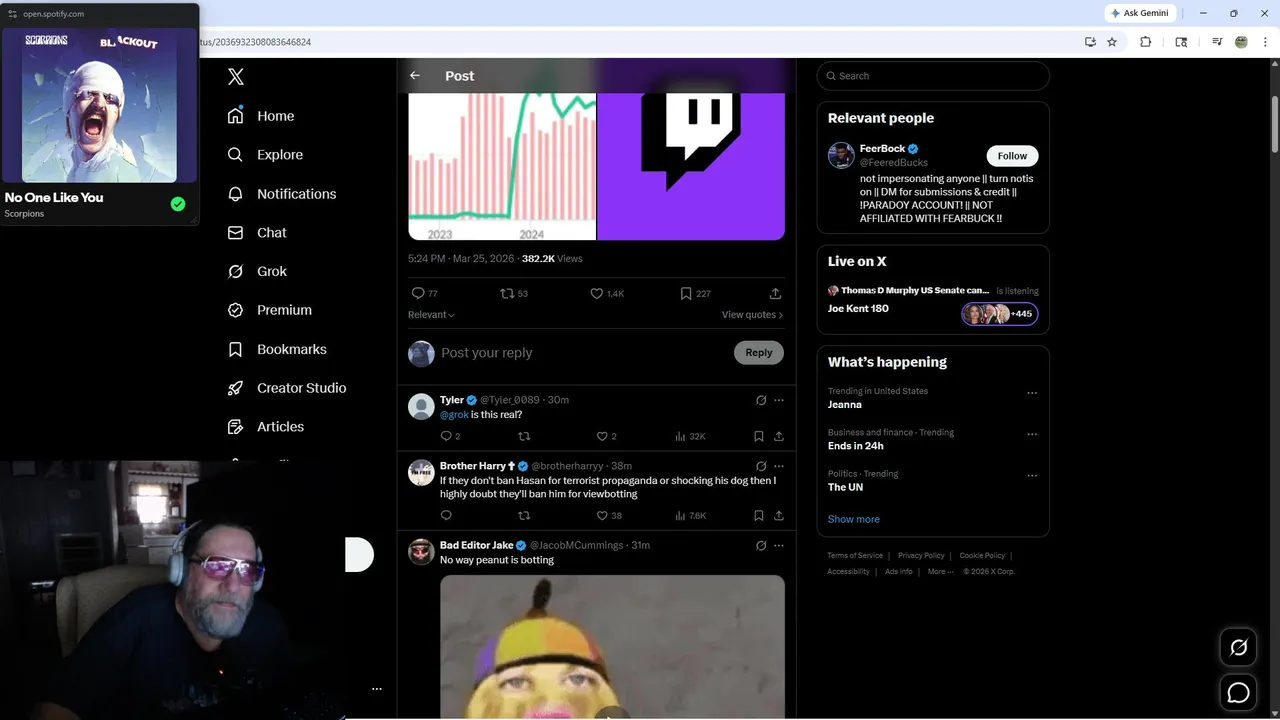Click the reply icon showing 77
Screen dimensions: 1280x720
point(425,293)
